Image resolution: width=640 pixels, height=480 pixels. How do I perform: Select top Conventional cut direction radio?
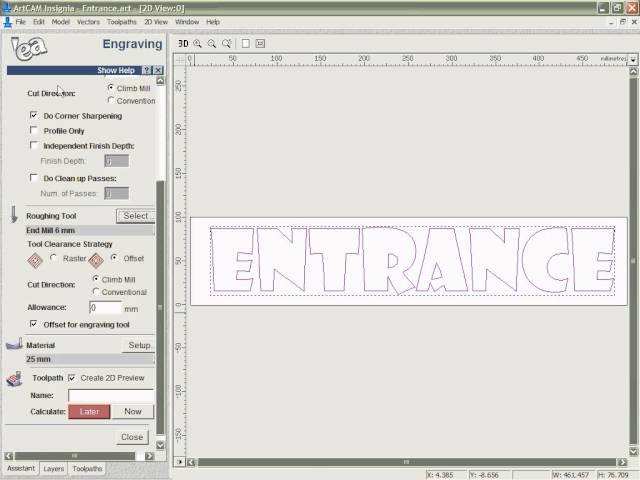coord(111,100)
